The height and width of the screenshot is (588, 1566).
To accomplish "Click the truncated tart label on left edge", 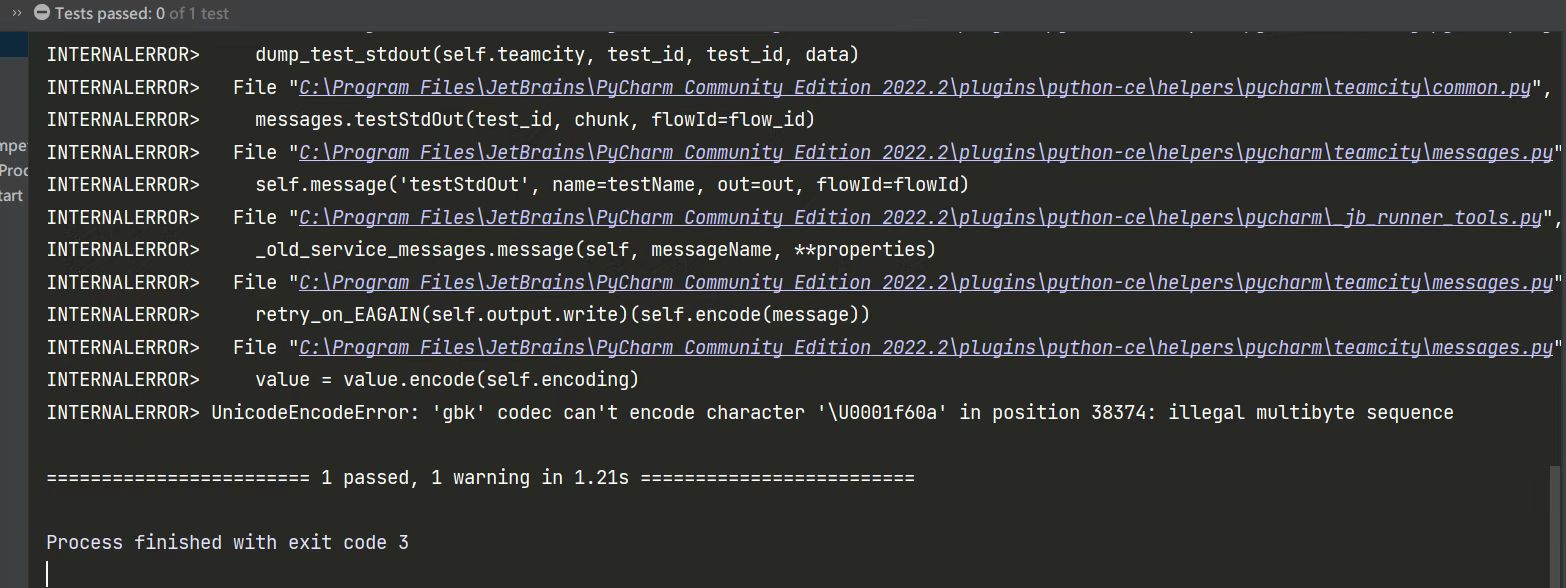I will (10, 195).
